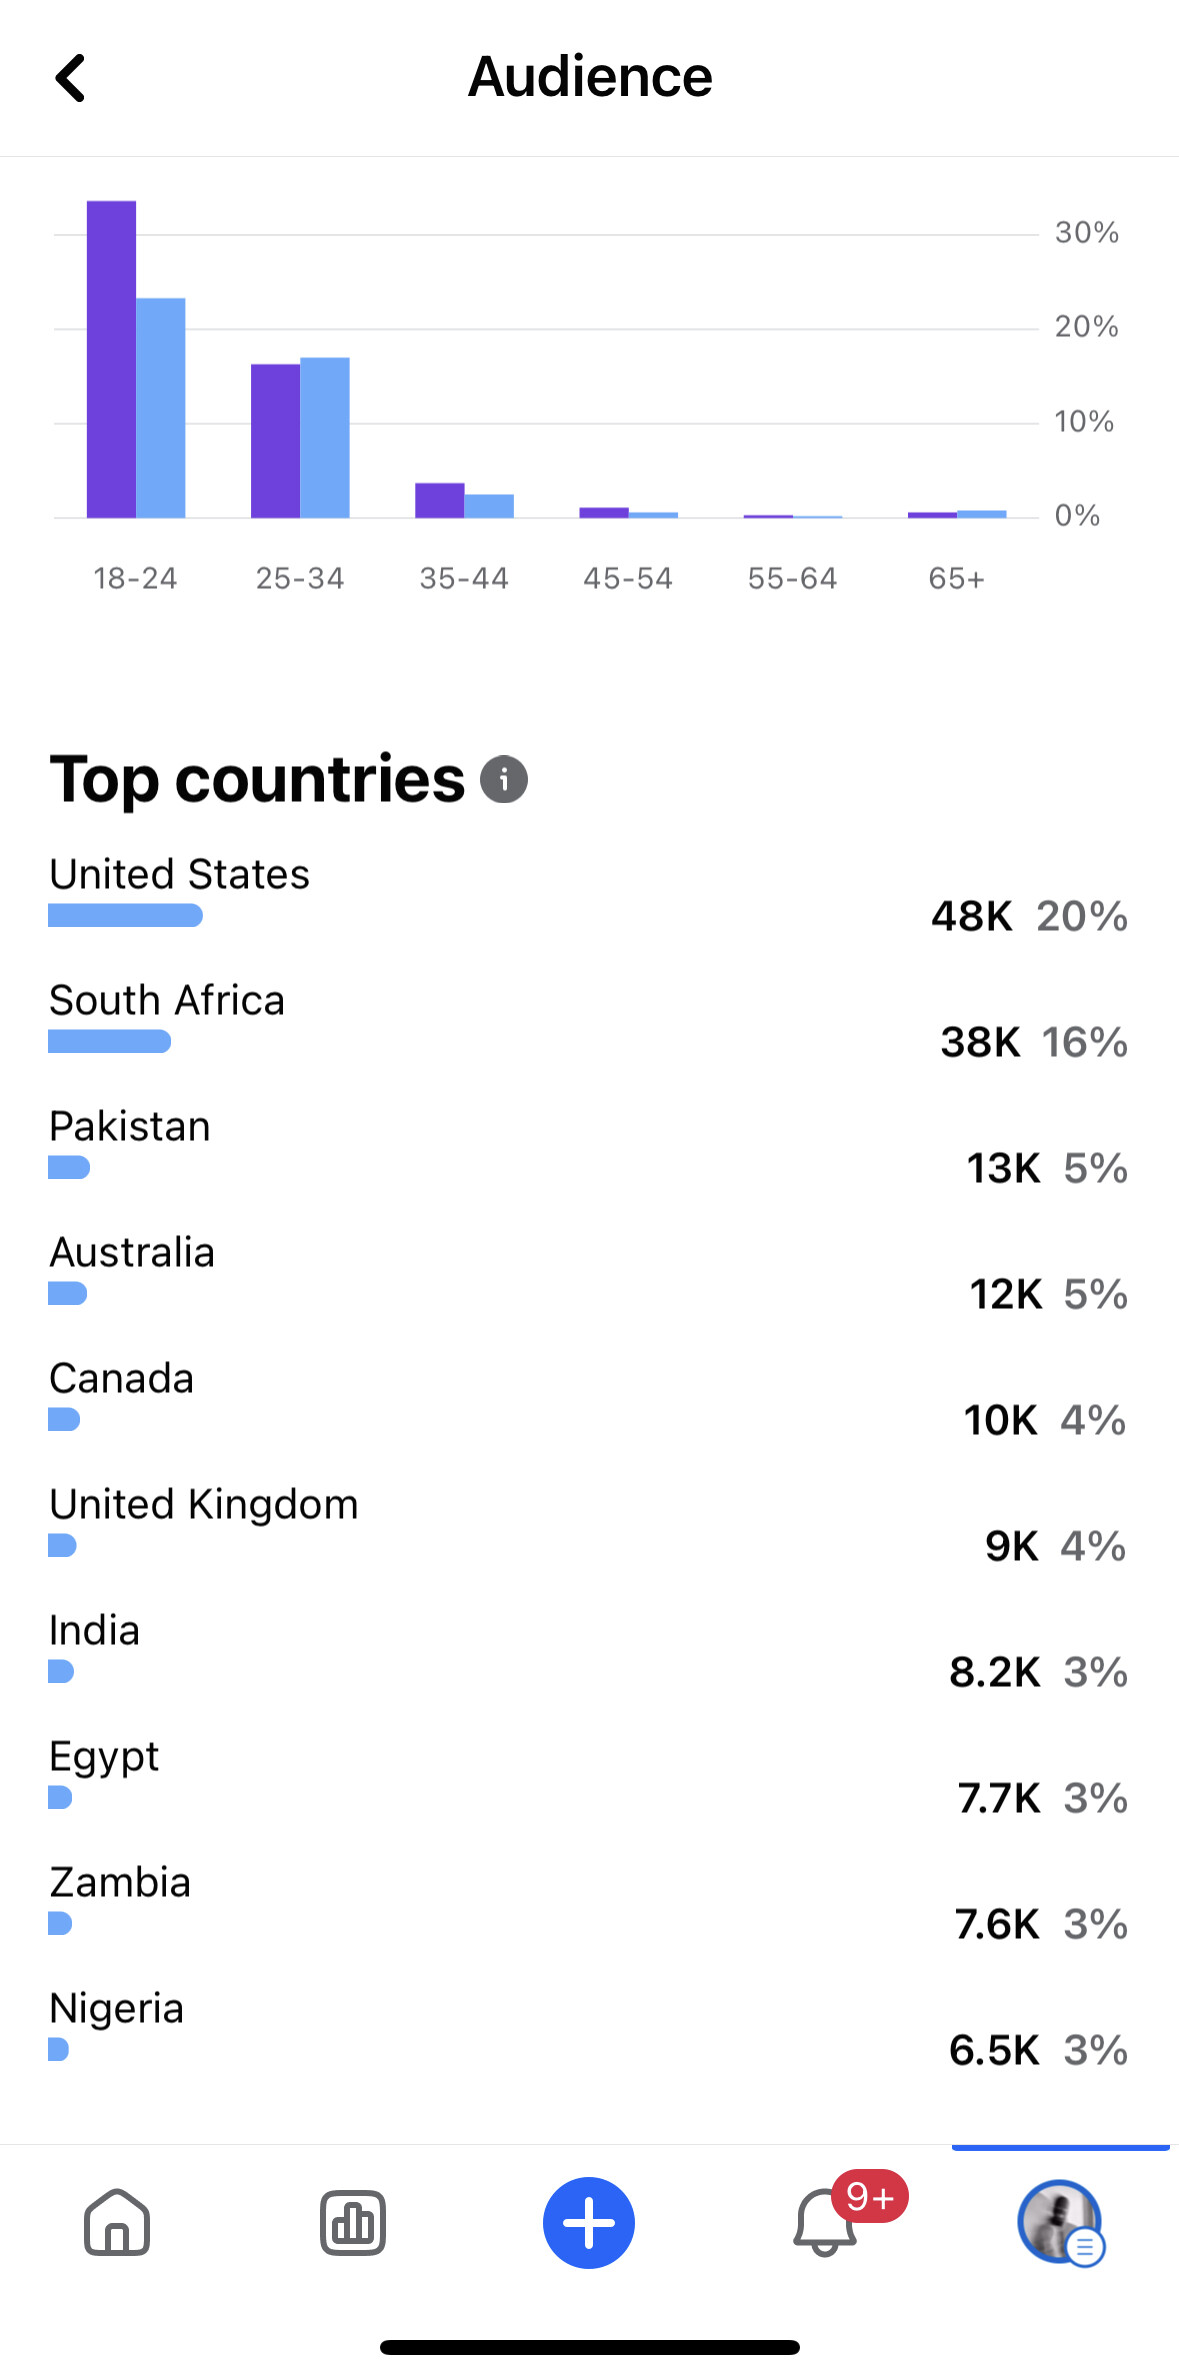The width and height of the screenshot is (1179, 2379).
Task: Open the notifications bell icon
Action: tap(825, 2222)
